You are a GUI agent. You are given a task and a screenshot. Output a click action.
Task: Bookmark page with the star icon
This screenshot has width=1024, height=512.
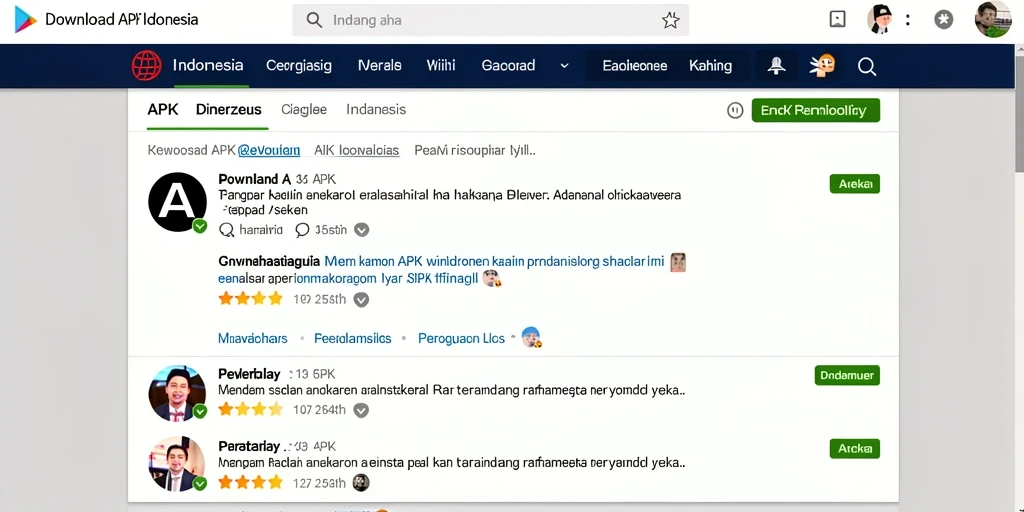[670, 20]
